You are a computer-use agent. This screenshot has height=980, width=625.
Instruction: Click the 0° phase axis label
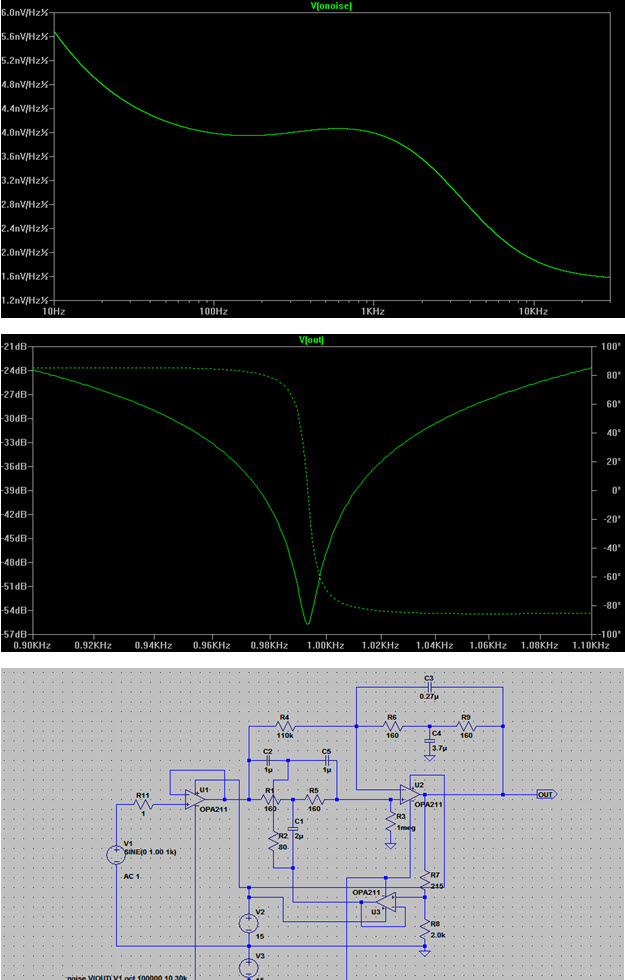pyautogui.click(x=616, y=491)
